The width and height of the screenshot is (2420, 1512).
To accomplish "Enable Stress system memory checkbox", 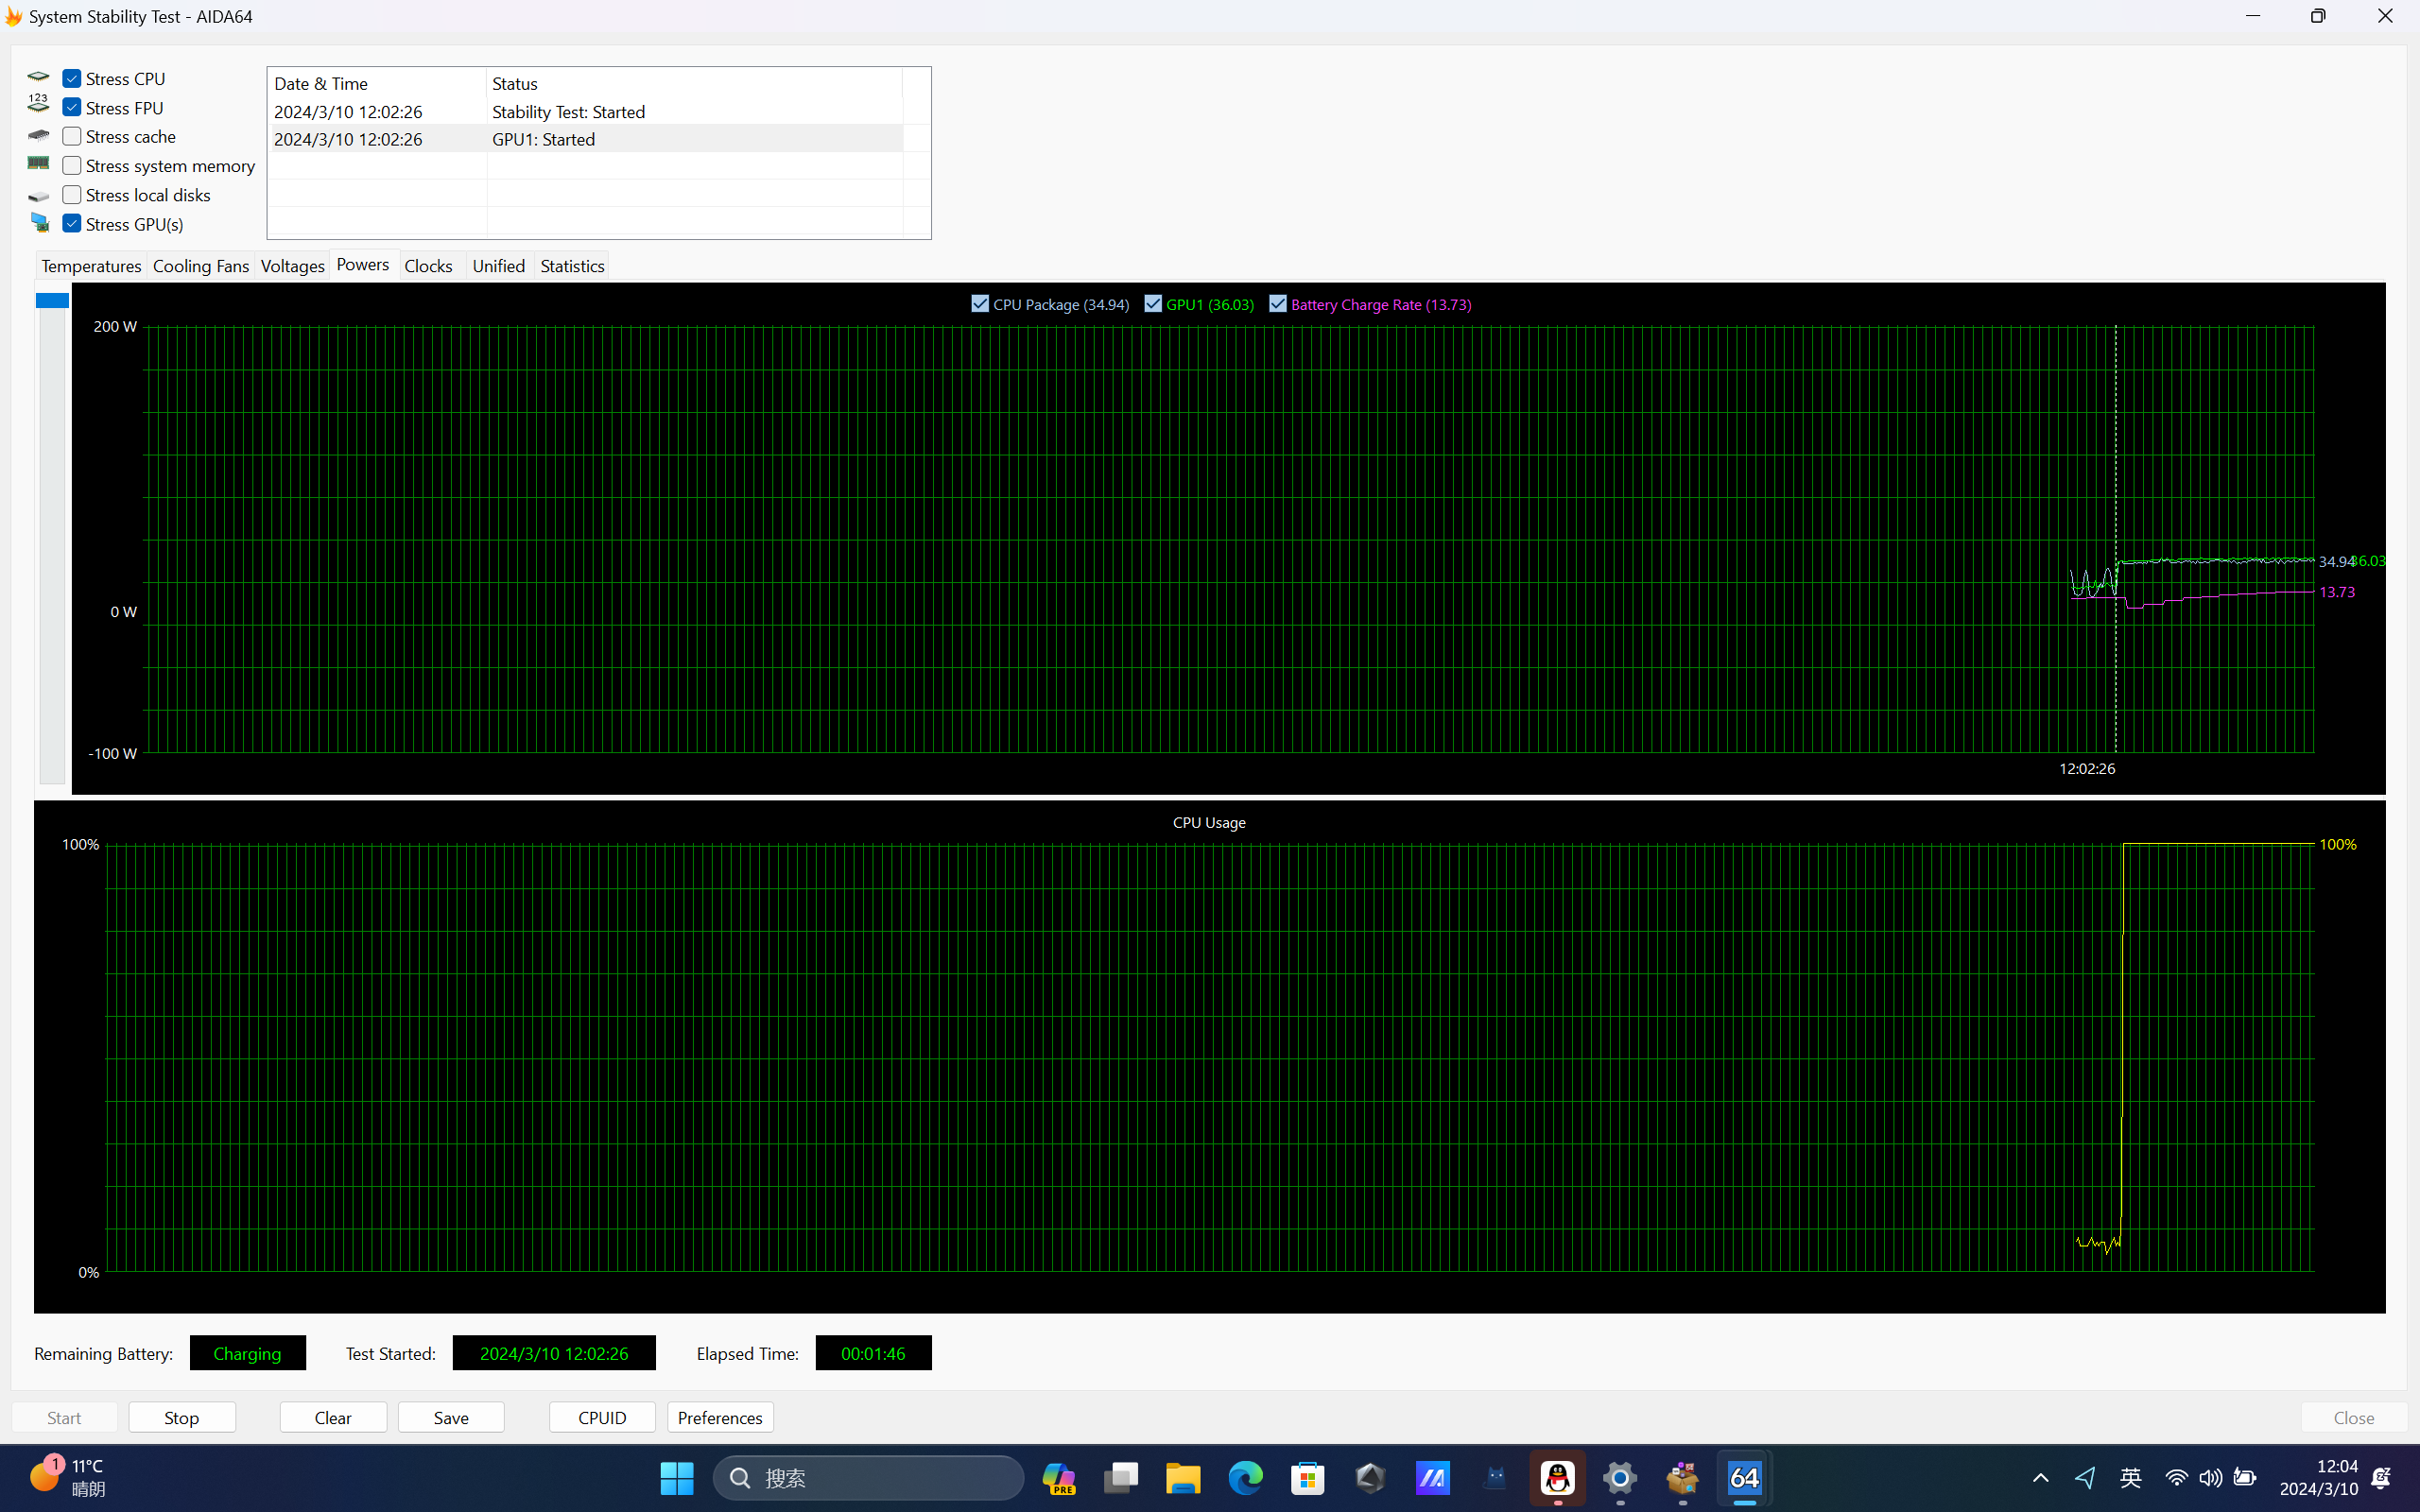I will 72,166.
